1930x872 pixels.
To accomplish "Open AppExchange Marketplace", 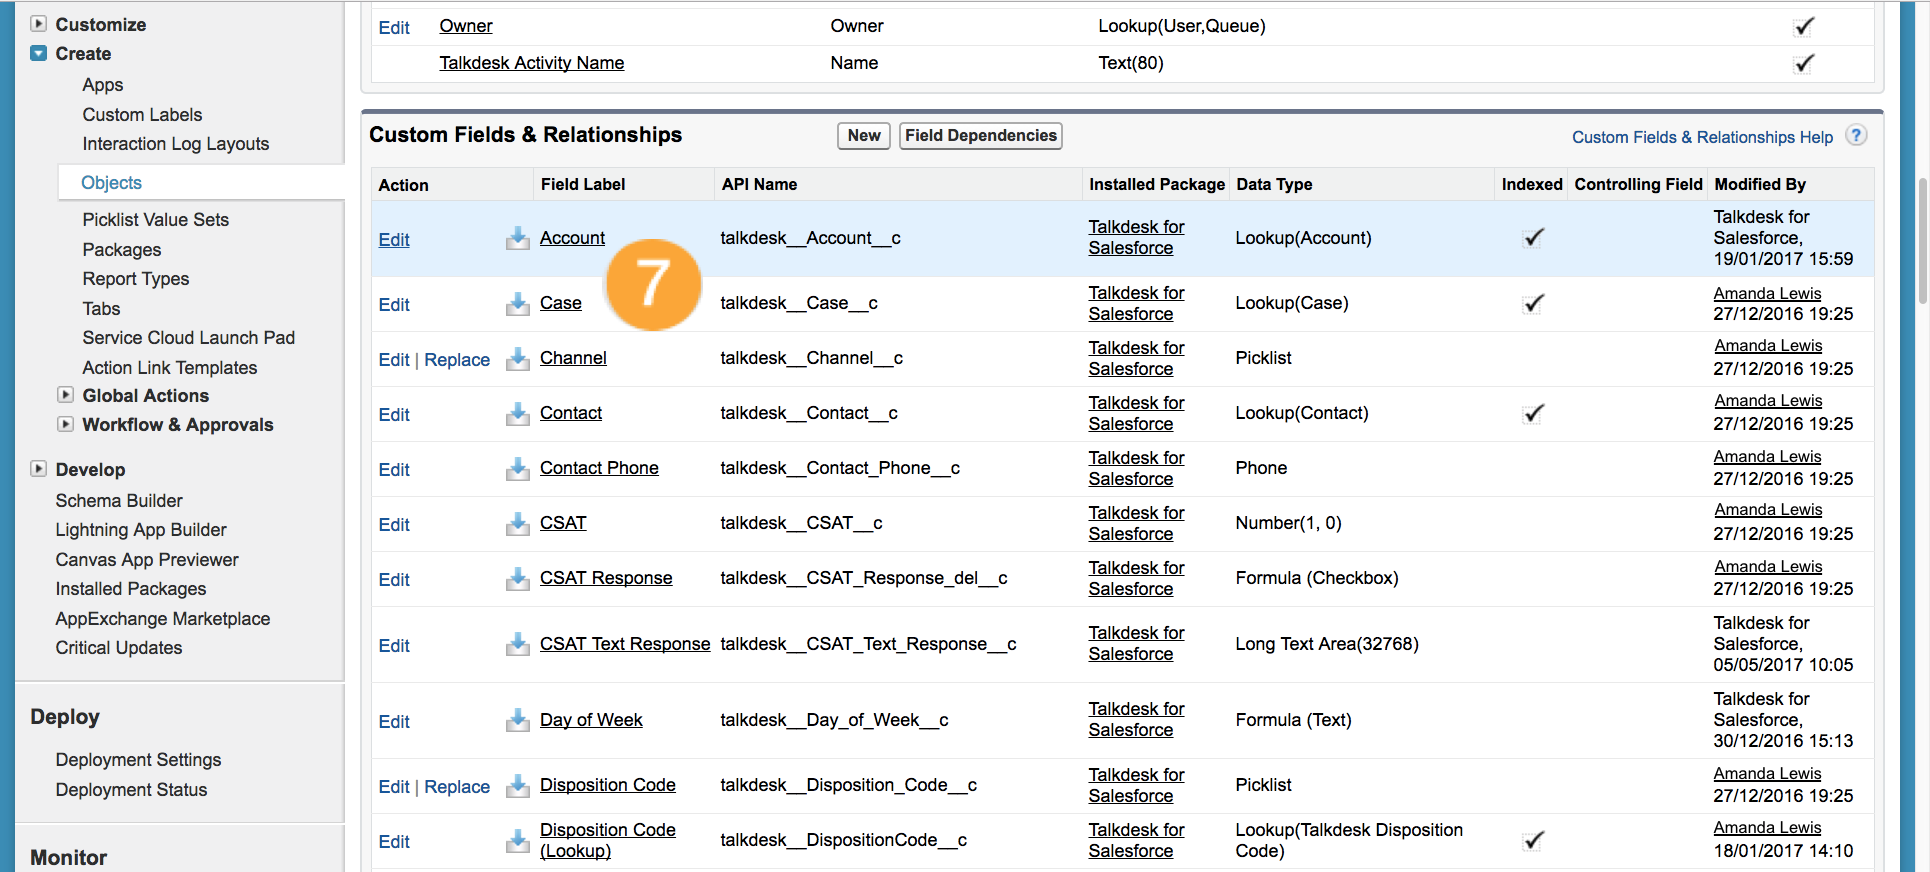I will pos(162,619).
